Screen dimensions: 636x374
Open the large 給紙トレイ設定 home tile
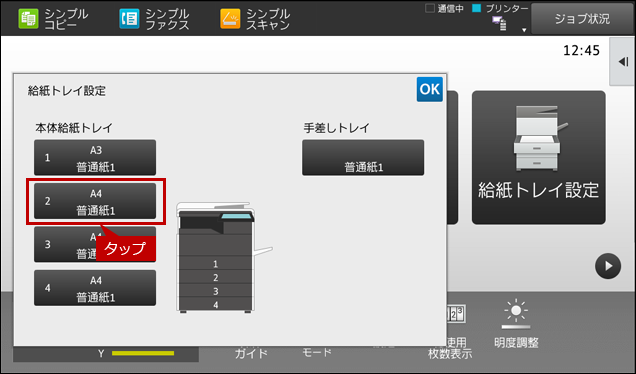(x=539, y=157)
